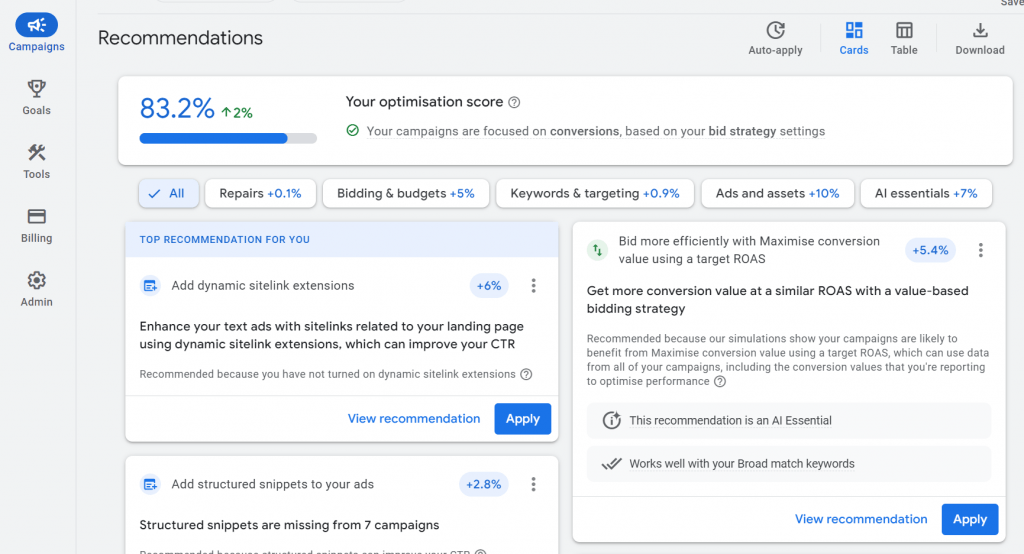Filter by Keywords & targeting +0.9%
This screenshot has width=1024, height=554.
595,193
